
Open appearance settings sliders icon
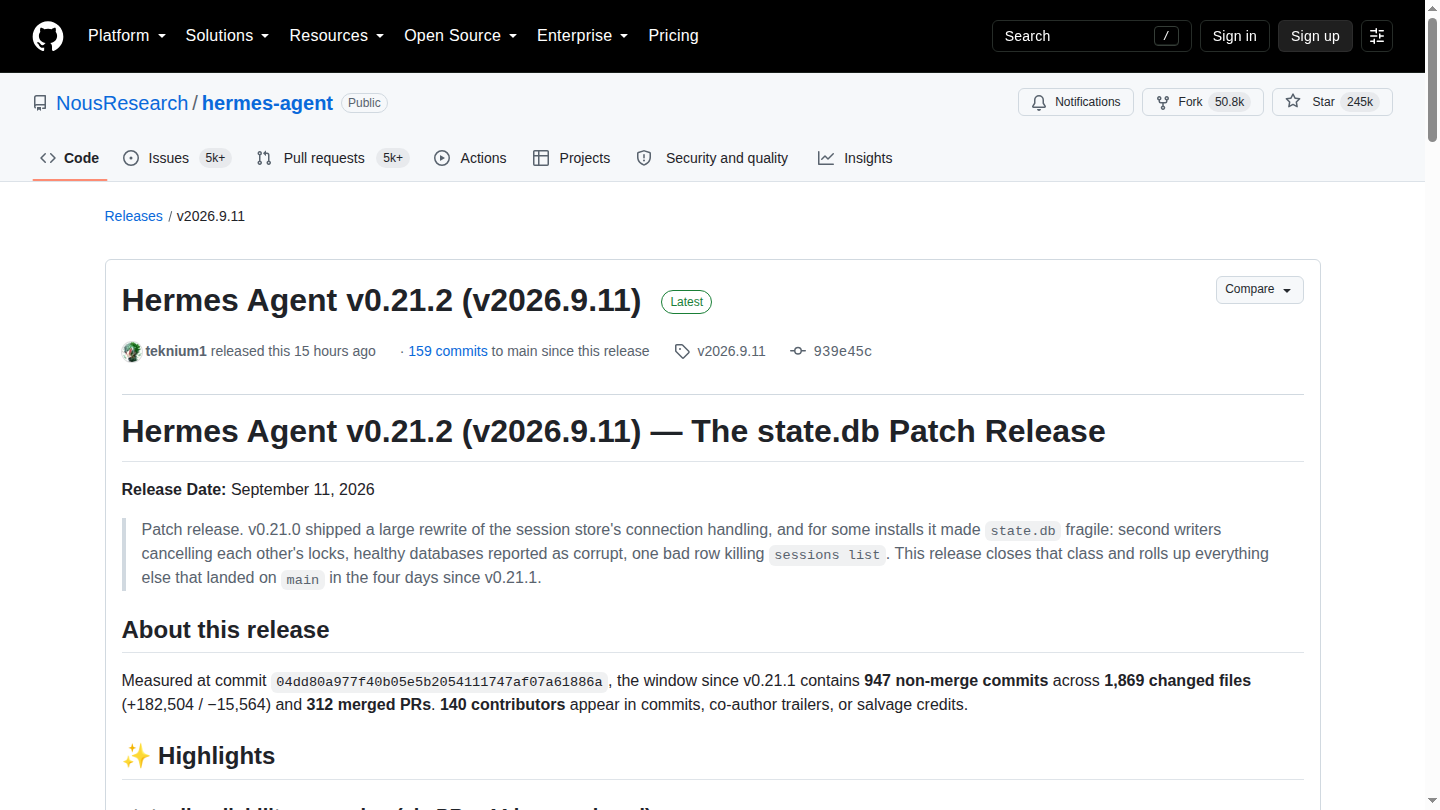click(x=1377, y=36)
